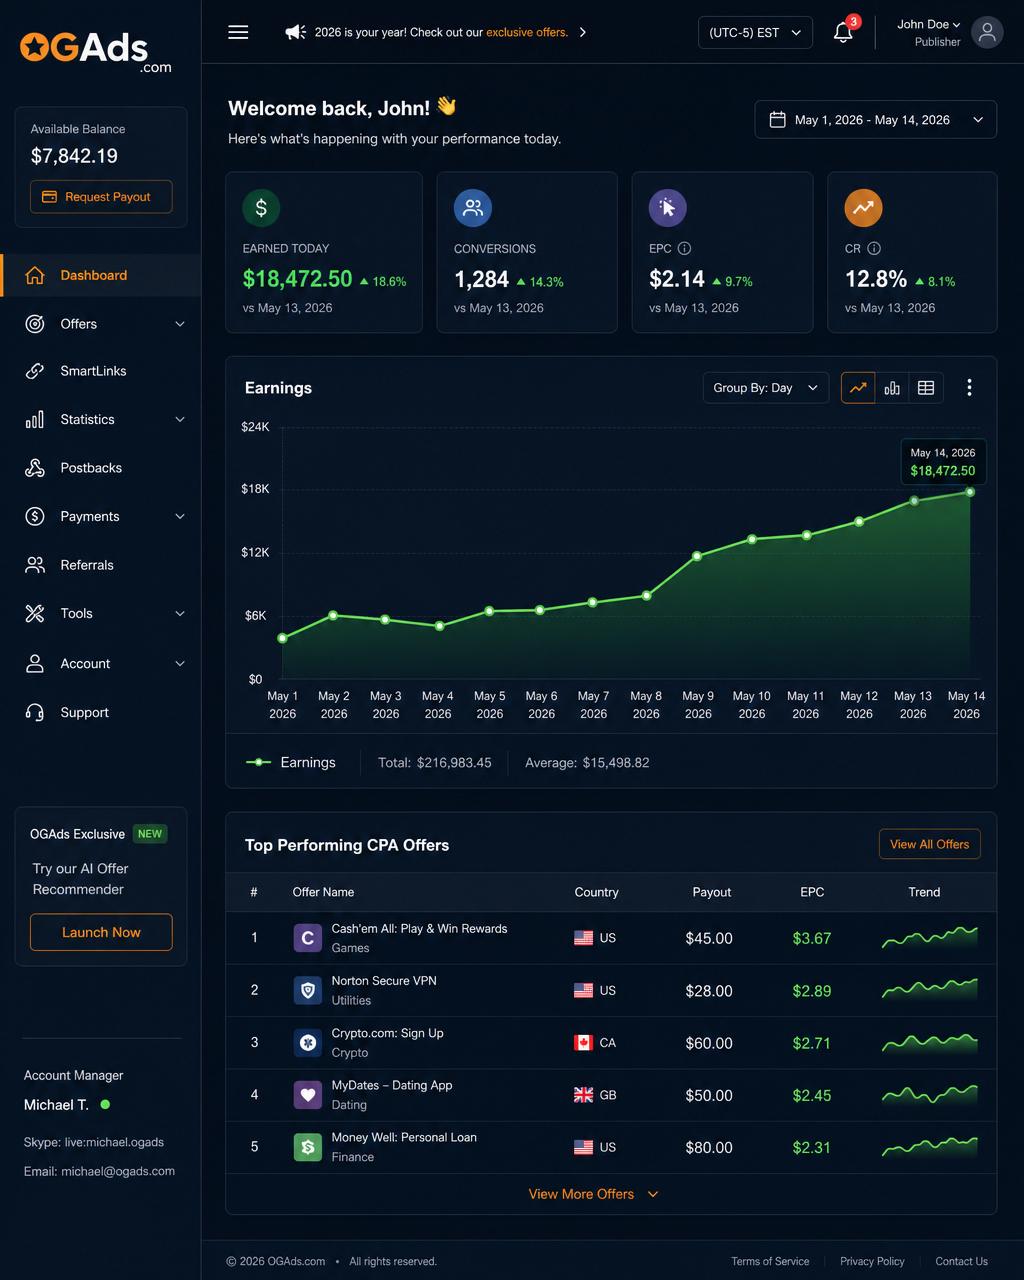Click MyDates heart offer icon
1024x1280 pixels.
[307, 1095]
